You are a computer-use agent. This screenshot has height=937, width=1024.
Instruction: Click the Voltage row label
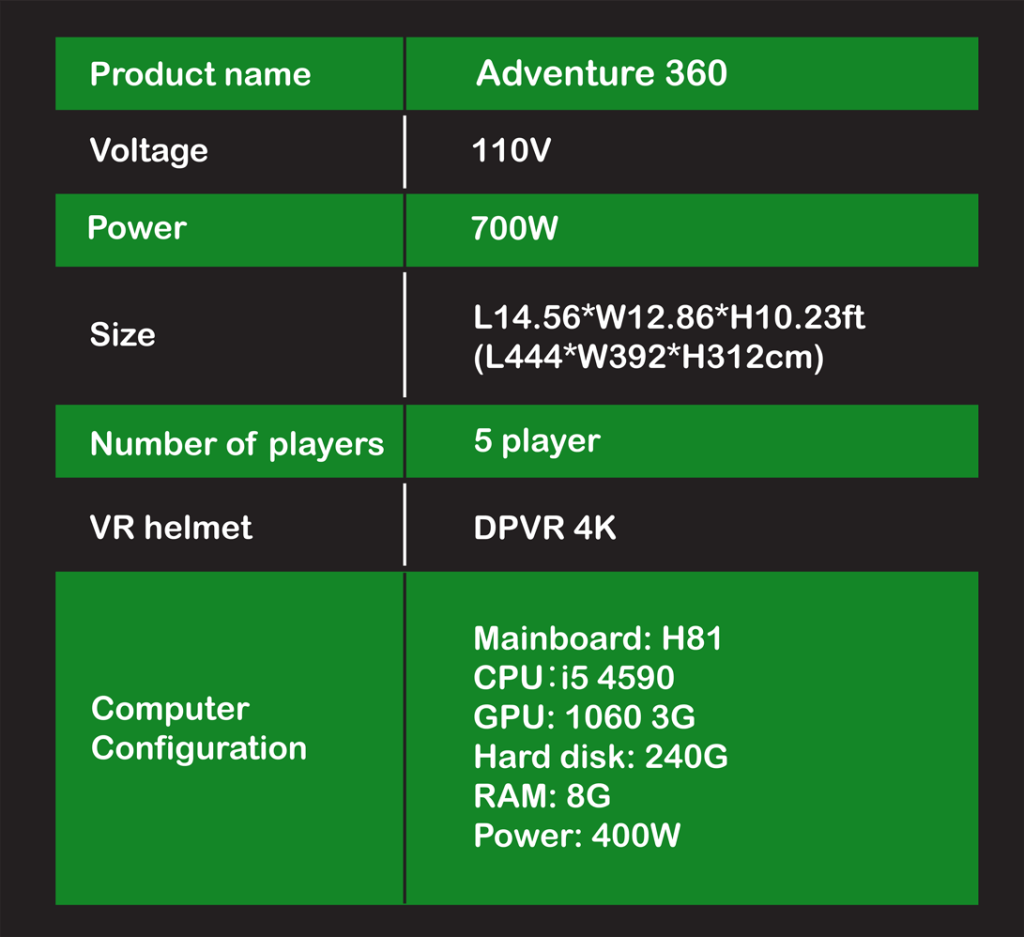pyautogui.click(x=149, y=151)
